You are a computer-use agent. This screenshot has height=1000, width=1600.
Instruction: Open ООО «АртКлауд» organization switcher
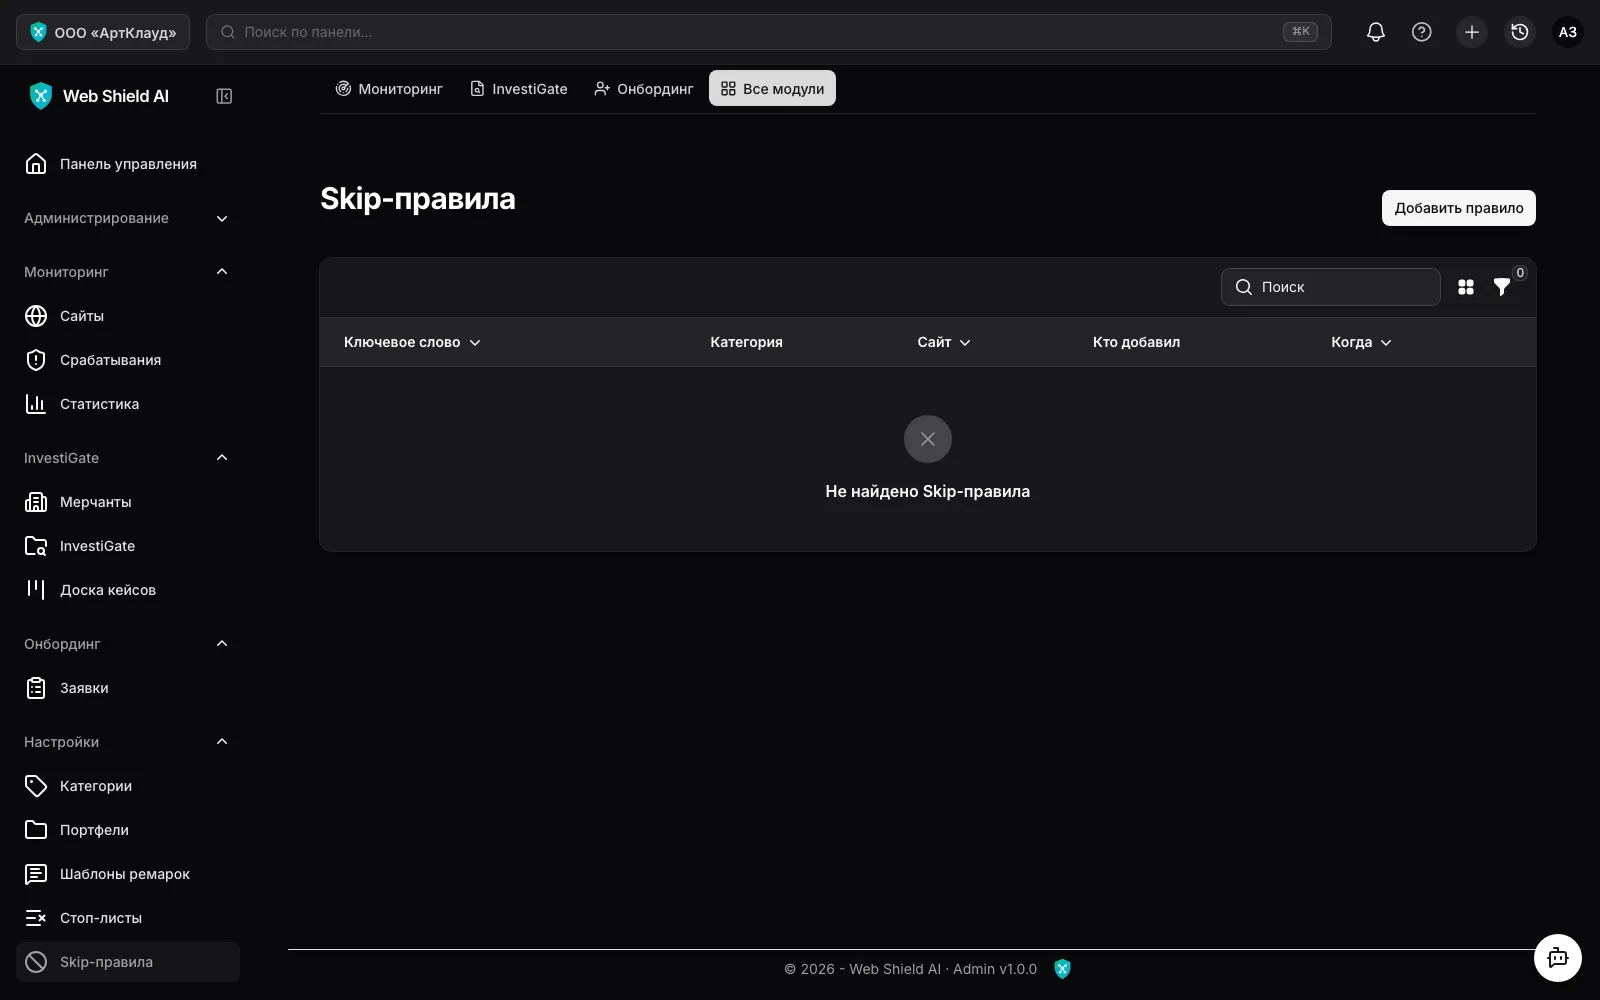click(103, 32)
